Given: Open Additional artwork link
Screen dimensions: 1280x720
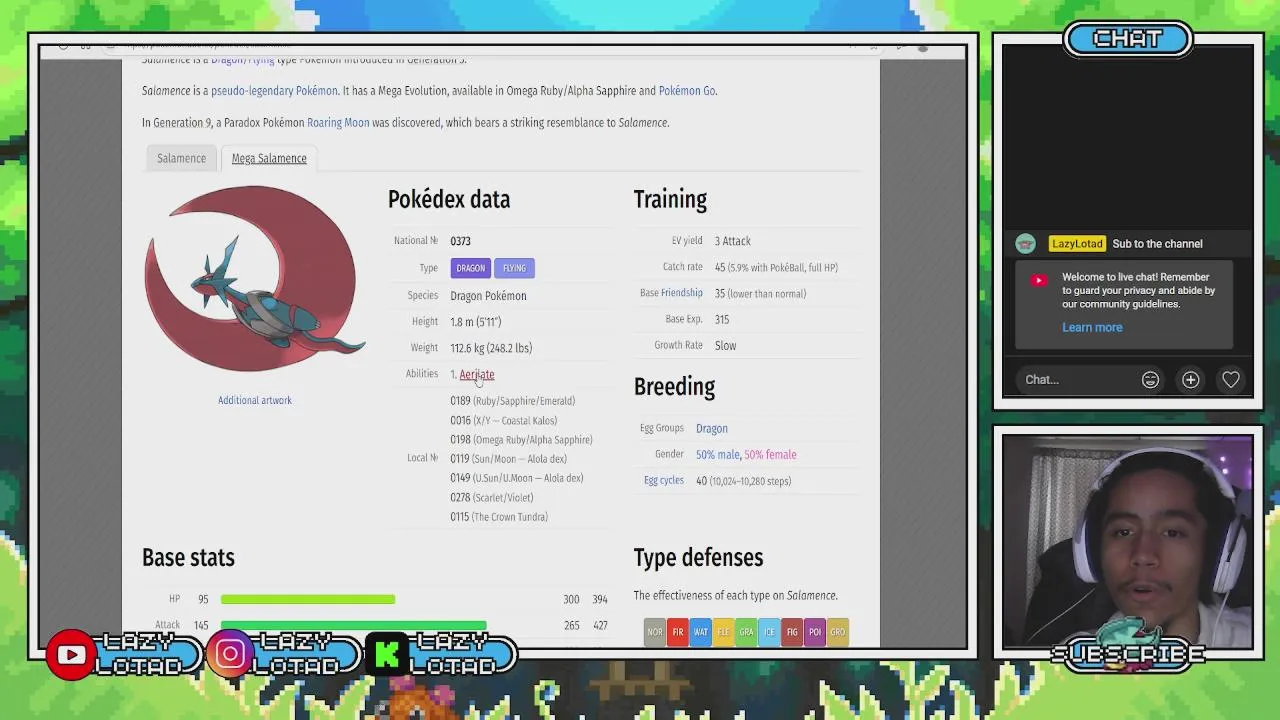Looking at the screenshot, I should [255, 400].
